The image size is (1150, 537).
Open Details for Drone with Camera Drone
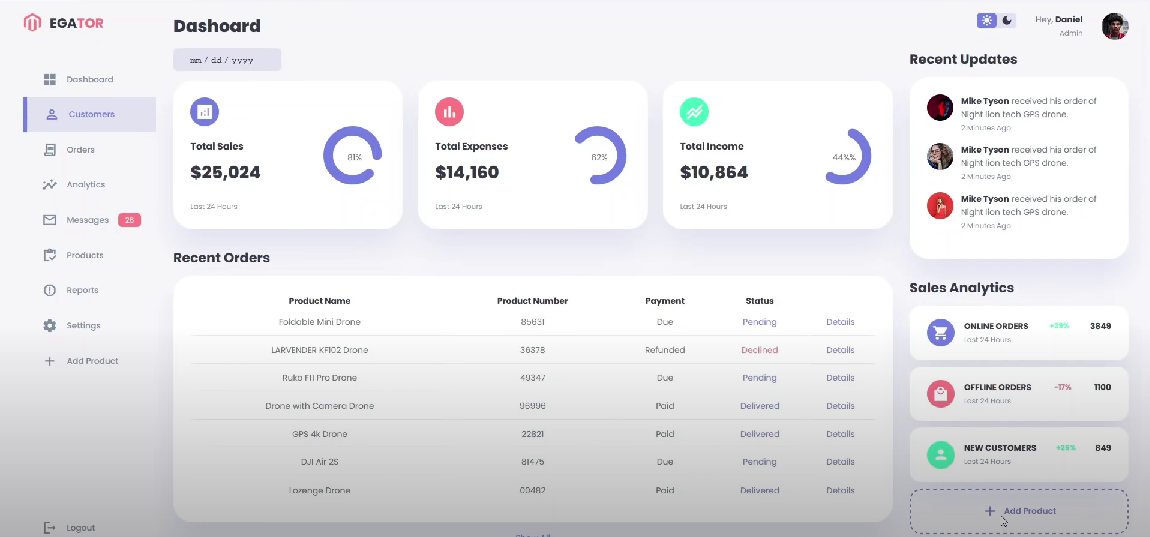coord(840,406)
